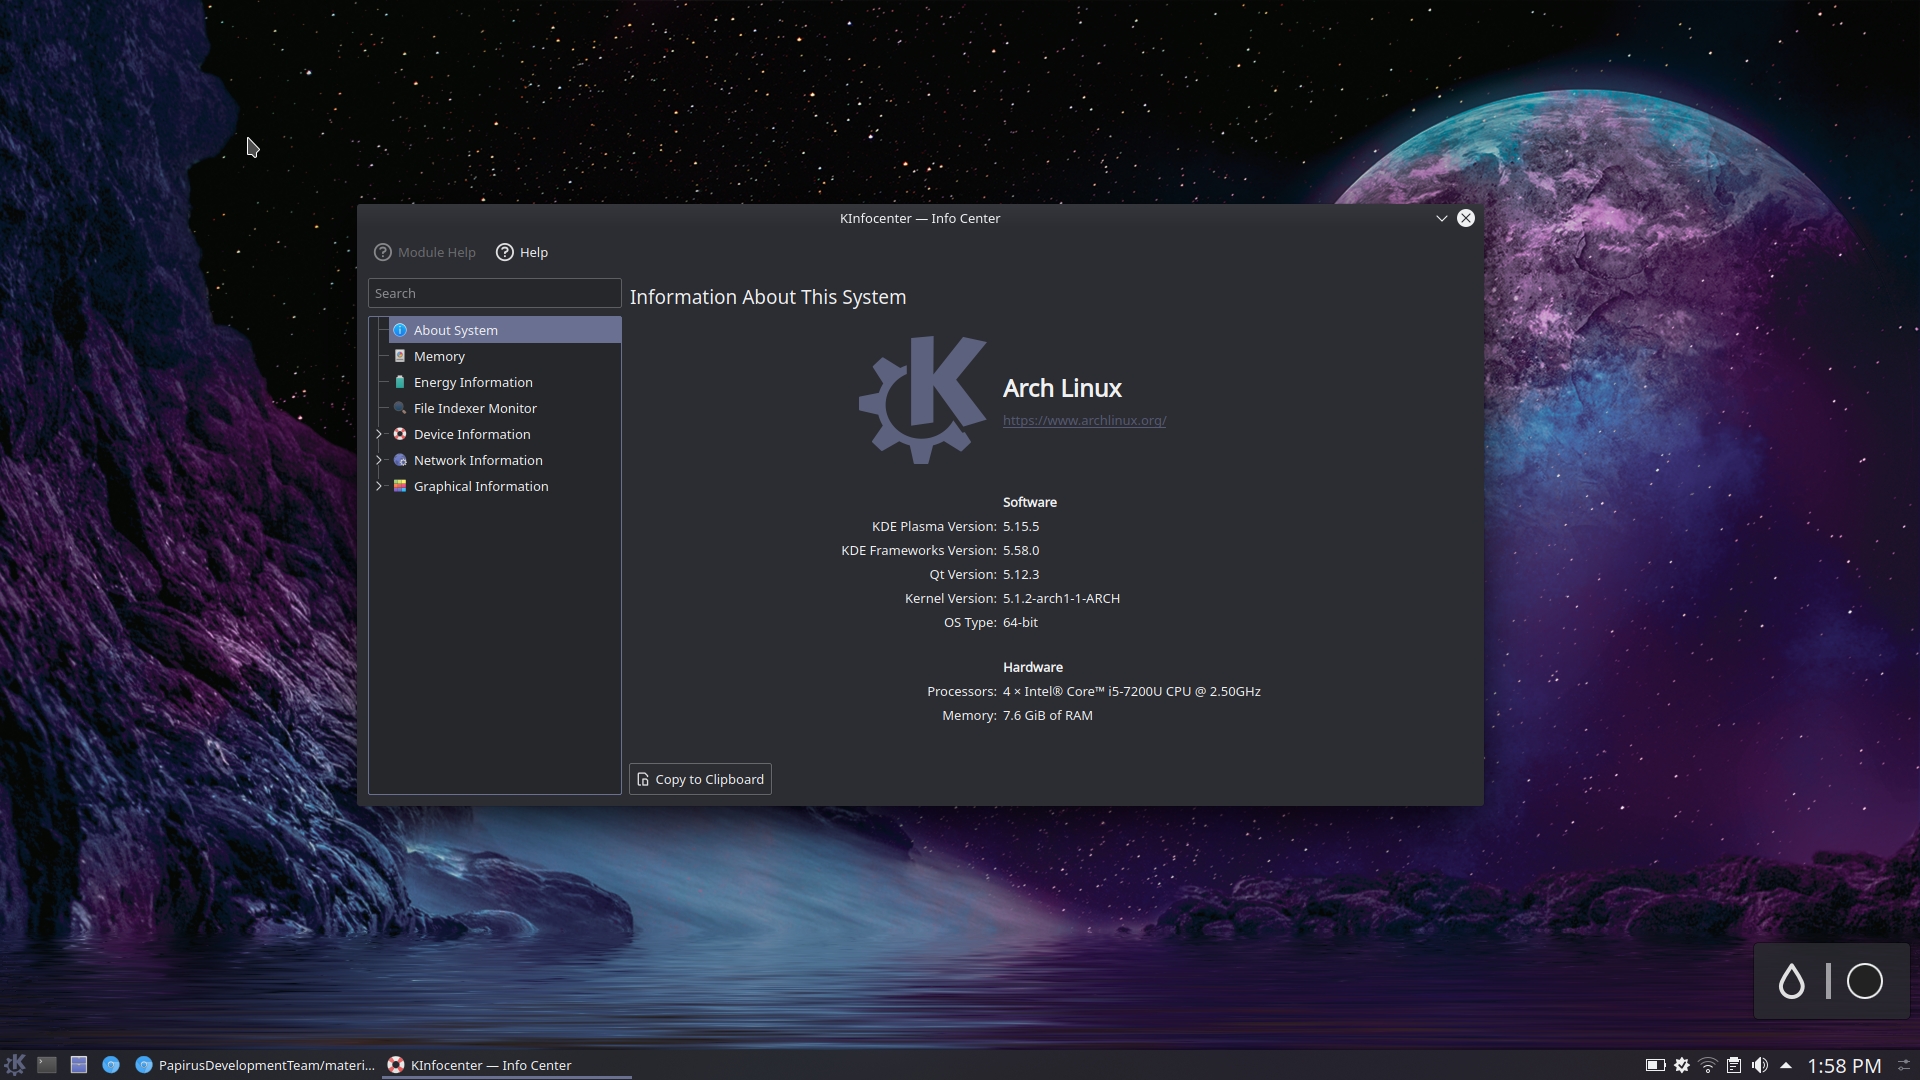Click the Device Information lifebuoy icon

pos(400,434)
